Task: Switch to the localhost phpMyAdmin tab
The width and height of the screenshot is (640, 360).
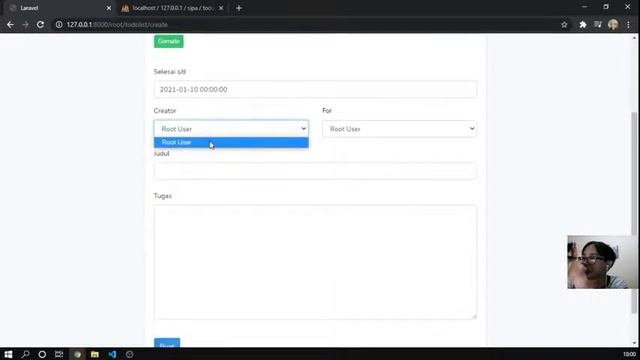Action: point(173,8)
